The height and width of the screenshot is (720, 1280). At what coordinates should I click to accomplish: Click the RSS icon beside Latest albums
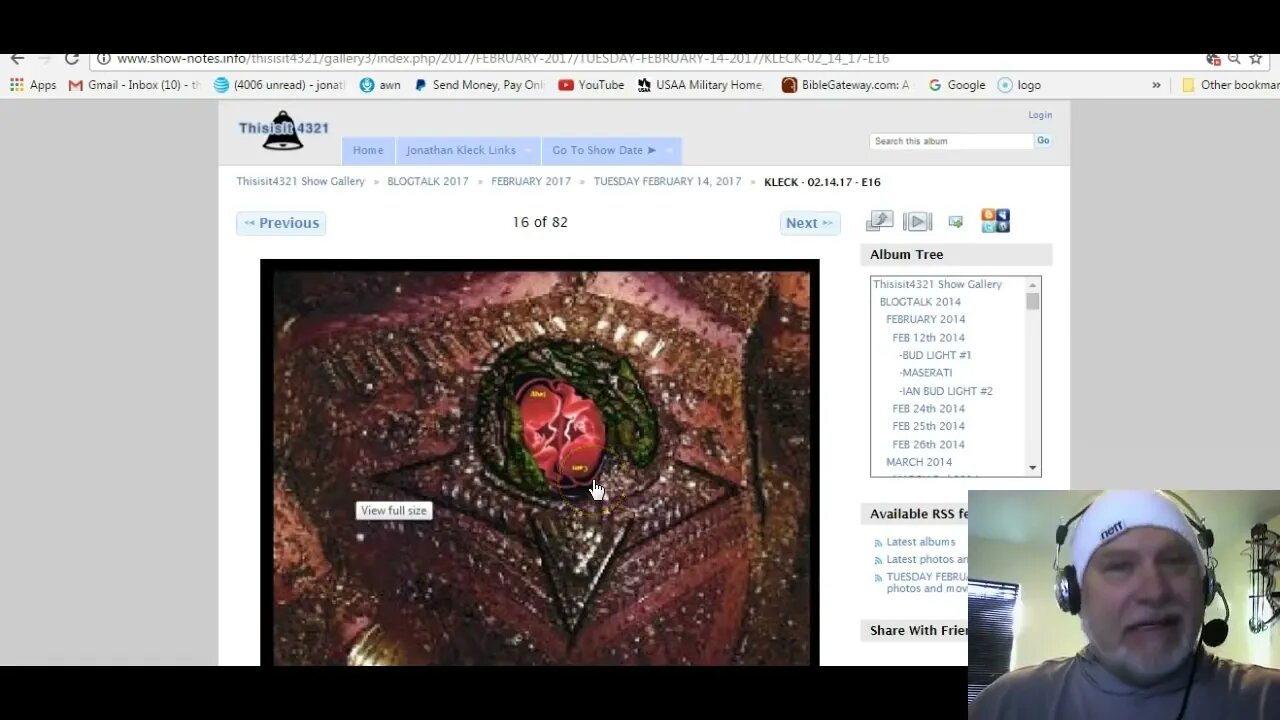(x=878, y=543)
